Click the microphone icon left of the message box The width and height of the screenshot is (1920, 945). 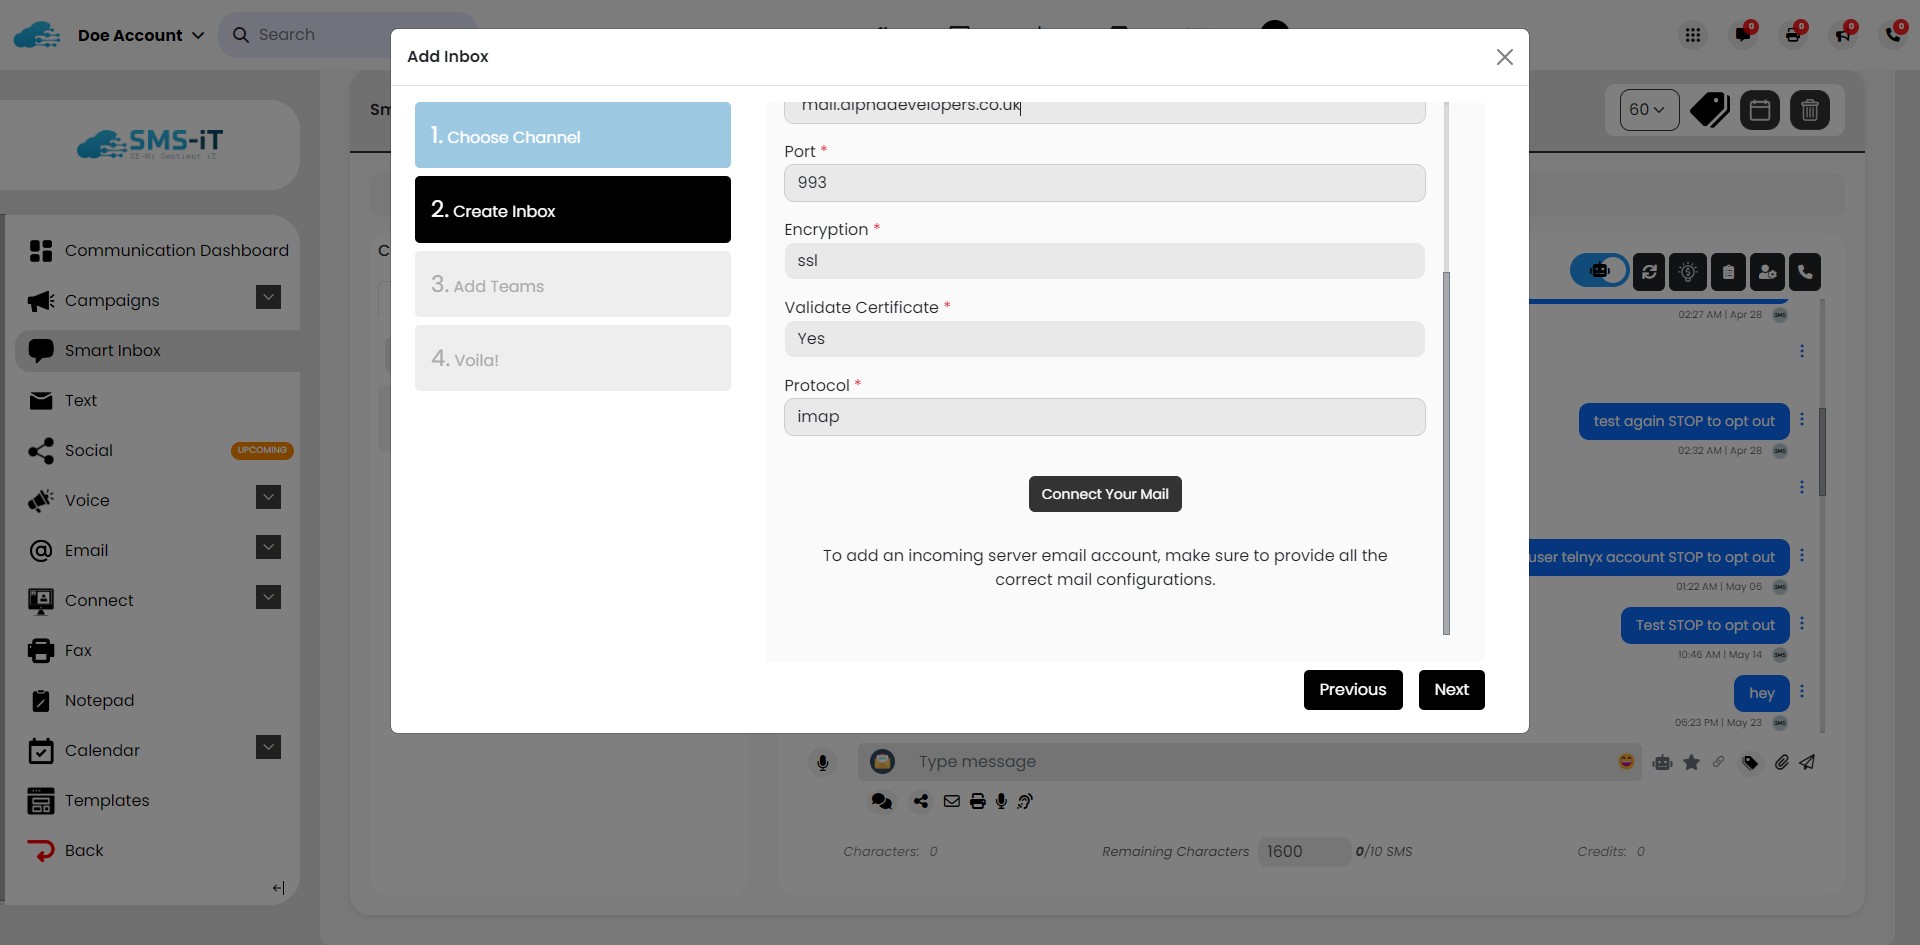coord(823,762)
